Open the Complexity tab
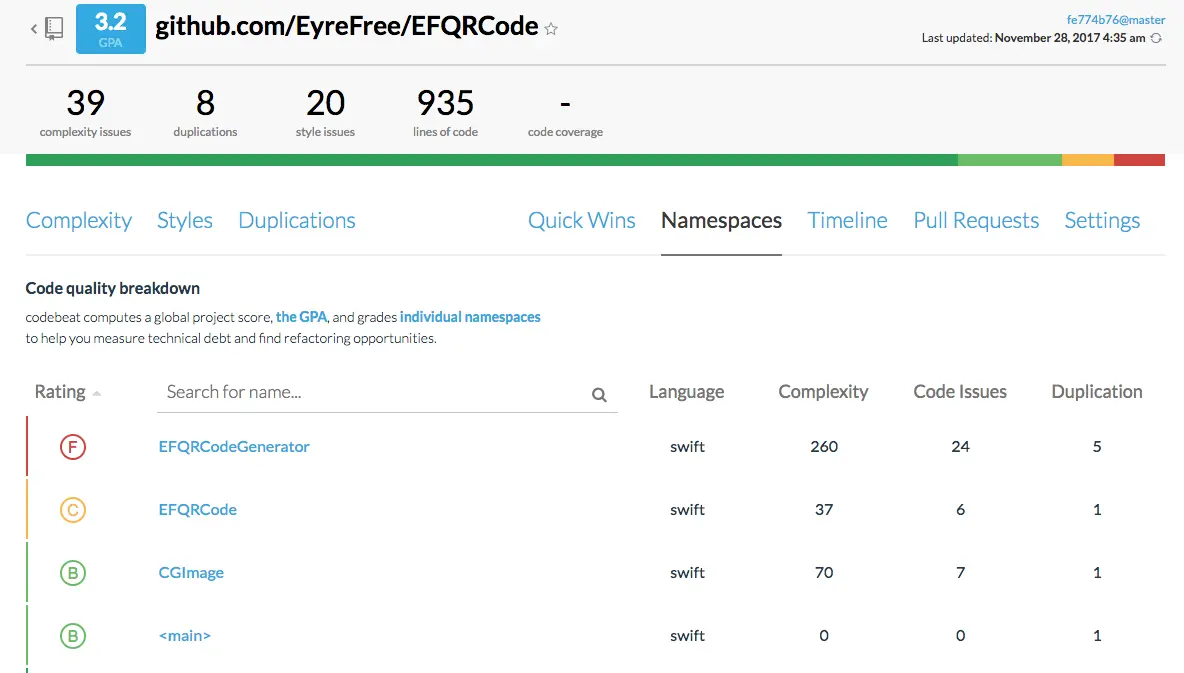This screenshot has width=1184, height=673. click(x=79, y=221)
